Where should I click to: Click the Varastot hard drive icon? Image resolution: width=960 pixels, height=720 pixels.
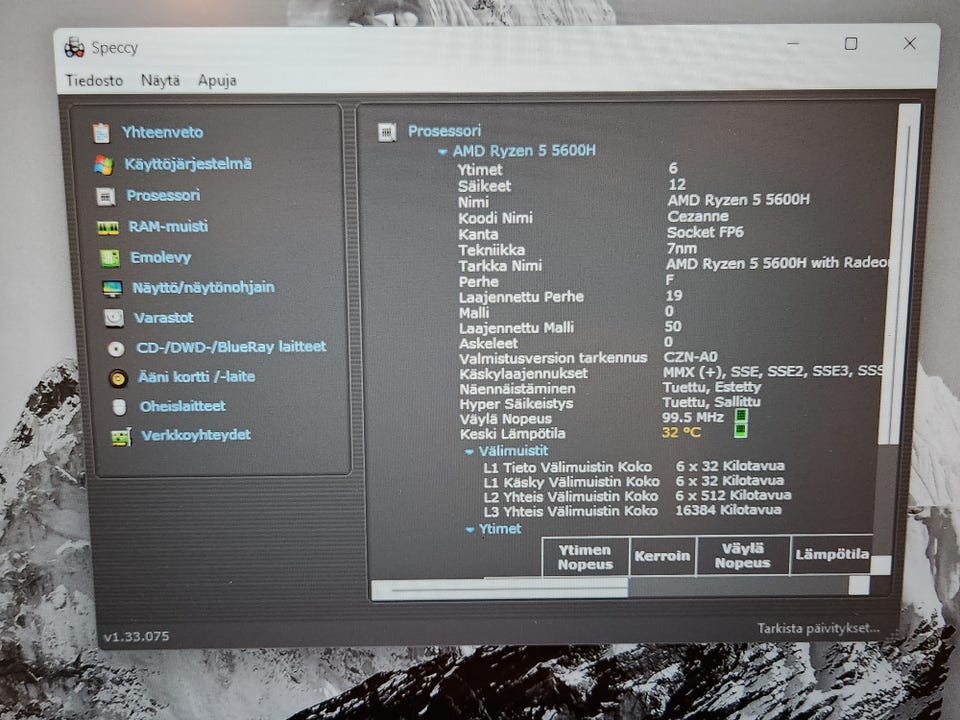pos(114,318)
